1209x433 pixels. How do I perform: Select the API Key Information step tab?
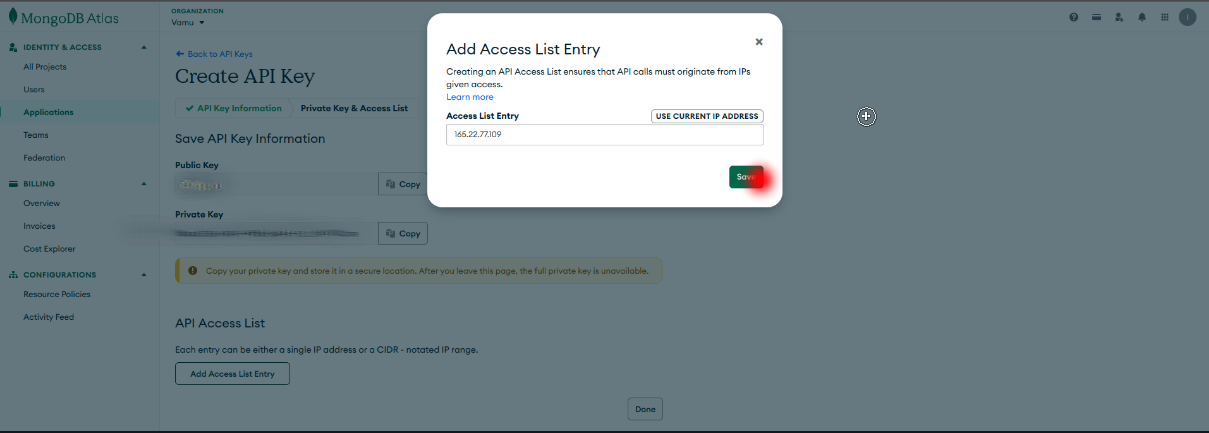point(234,108)
